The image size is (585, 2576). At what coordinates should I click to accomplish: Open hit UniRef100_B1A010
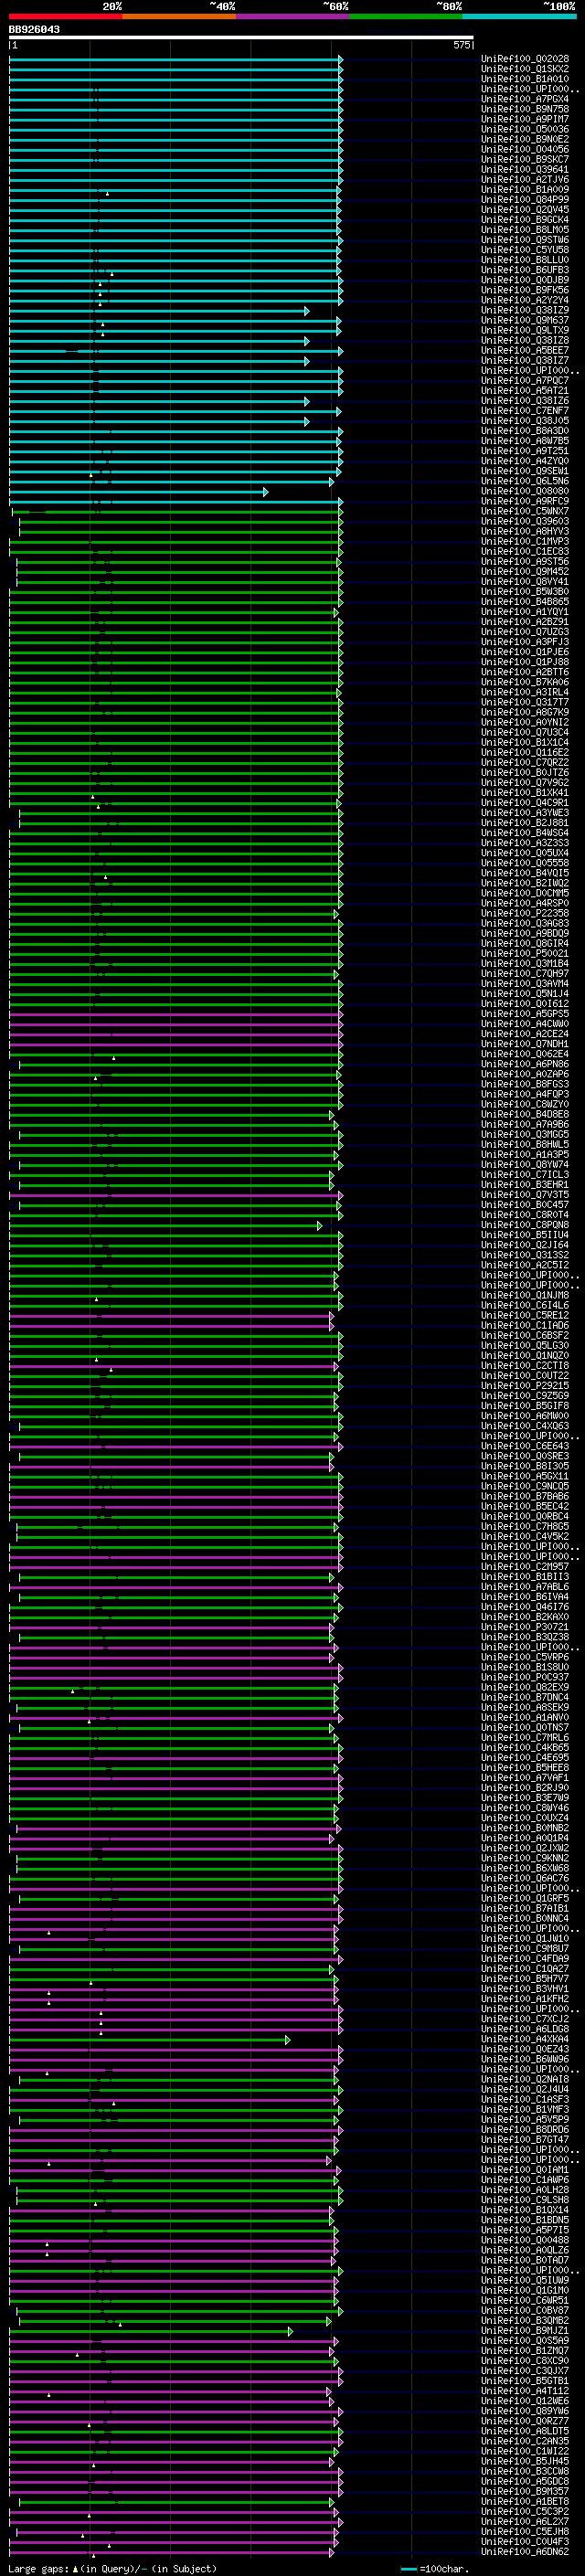click(x=525, y=80)
